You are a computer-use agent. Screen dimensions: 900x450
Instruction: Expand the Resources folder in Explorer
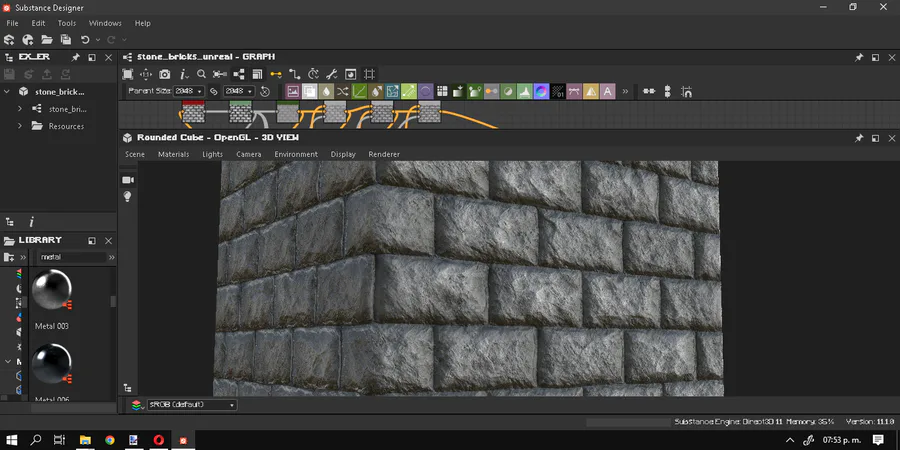point(20,126)
